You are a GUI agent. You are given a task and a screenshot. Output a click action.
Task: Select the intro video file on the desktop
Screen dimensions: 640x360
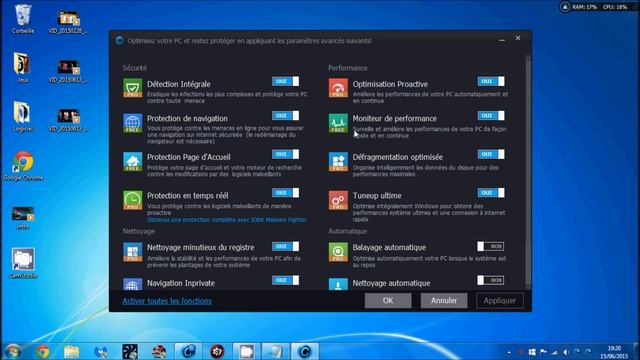click(x=23, y=218)
